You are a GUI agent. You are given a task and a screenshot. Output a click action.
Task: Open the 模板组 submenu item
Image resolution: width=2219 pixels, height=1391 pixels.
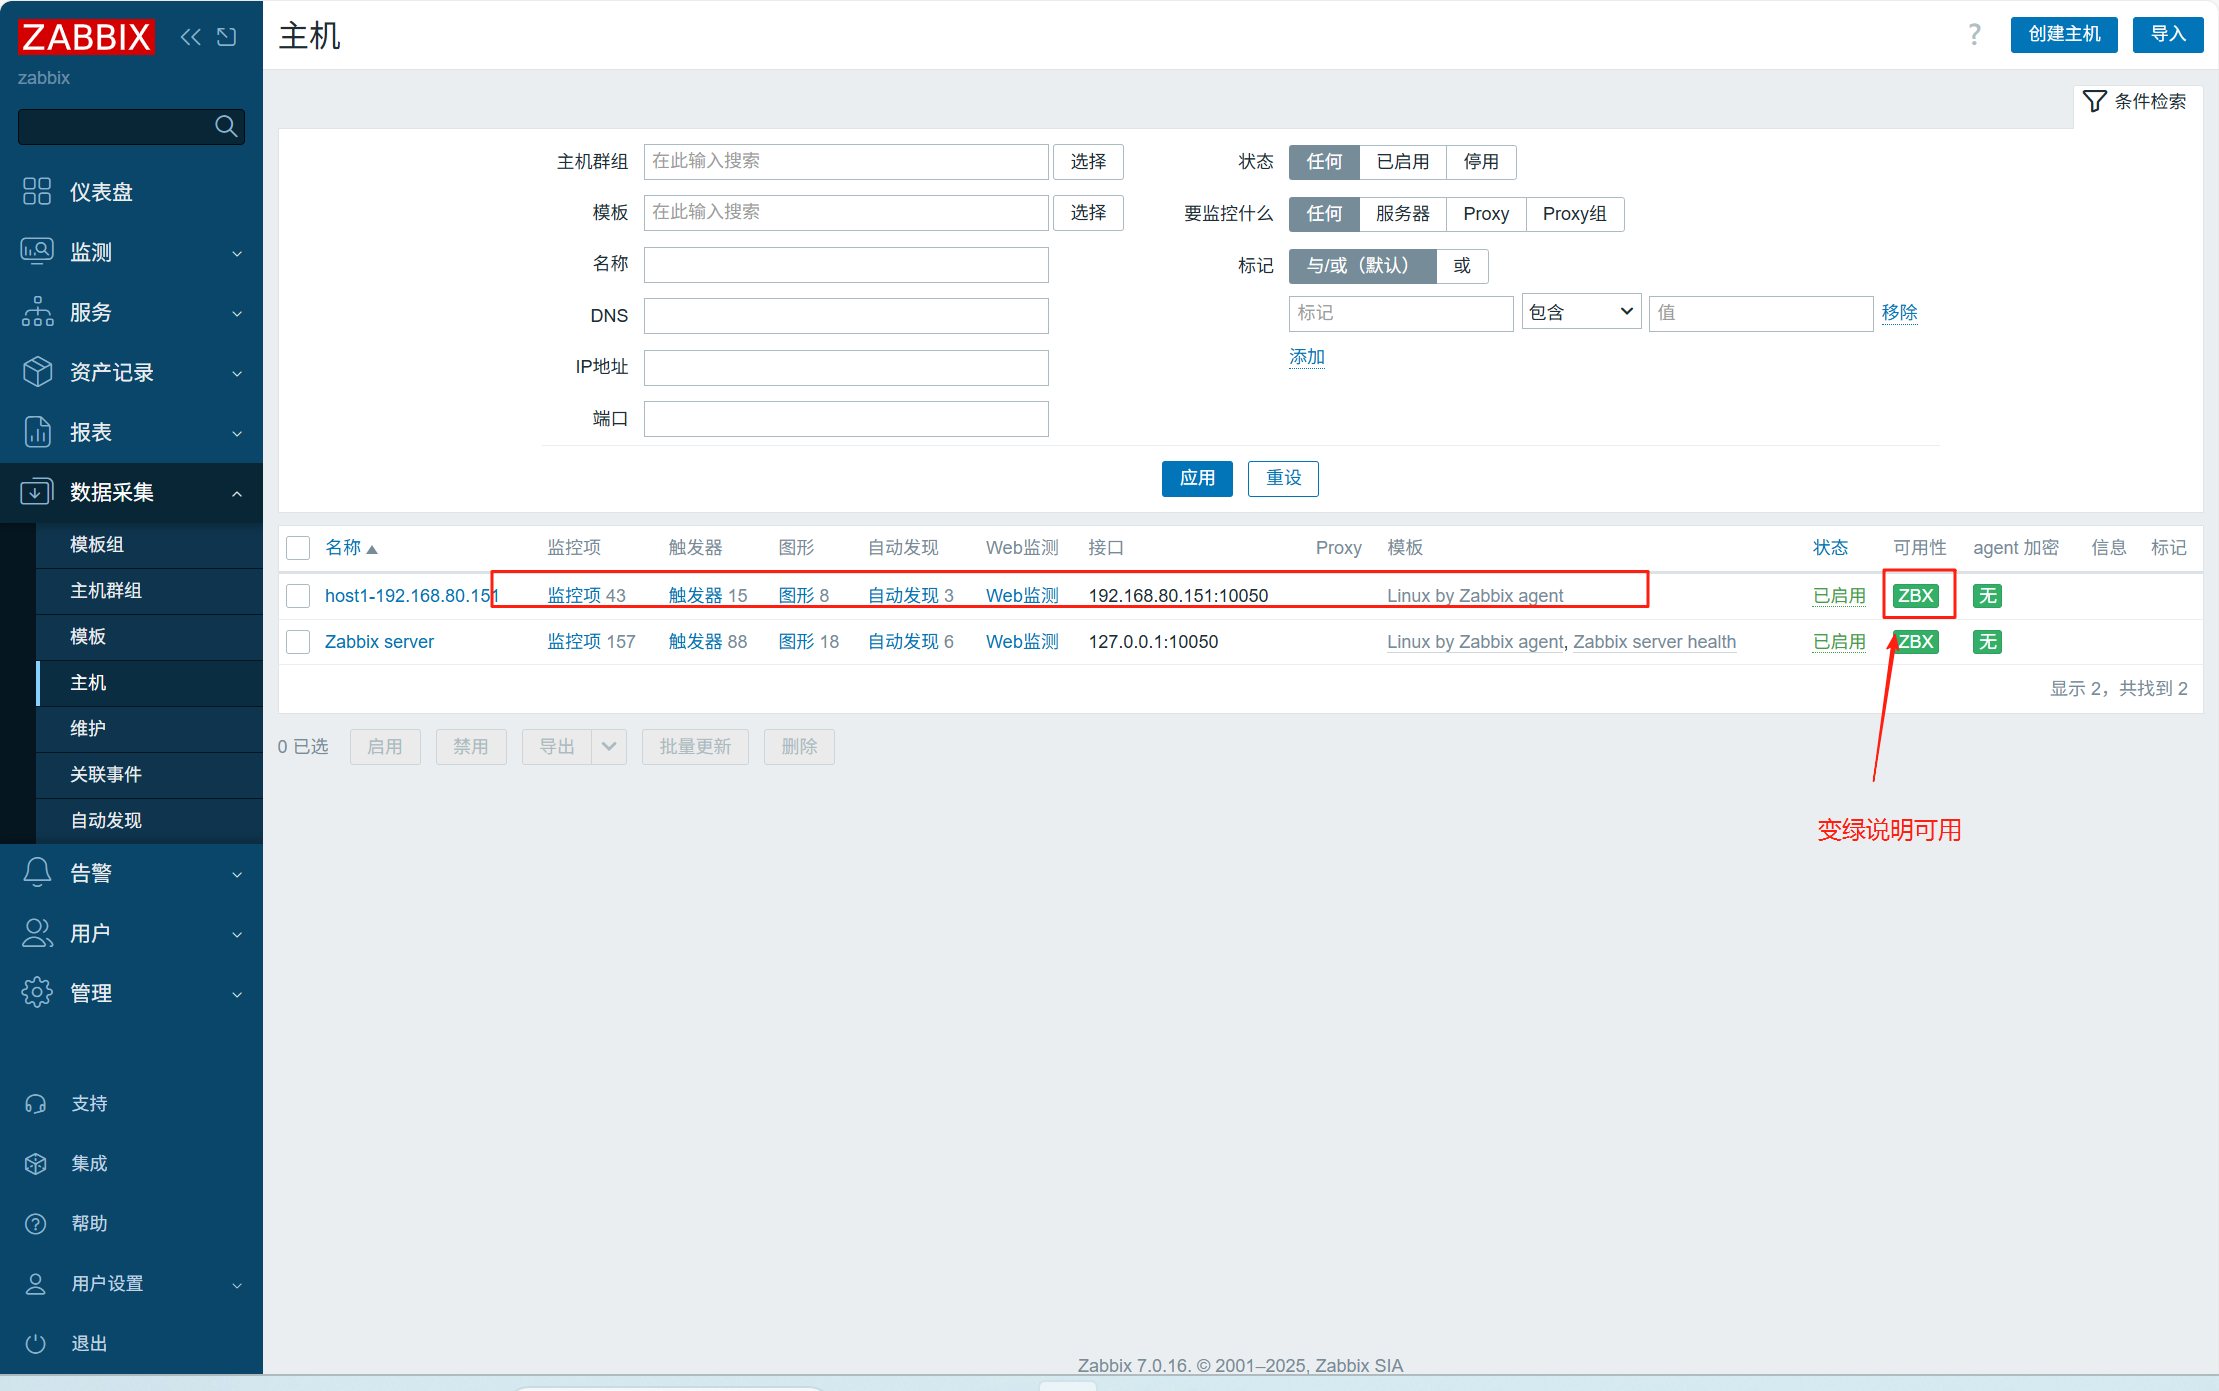coord(149,544)
